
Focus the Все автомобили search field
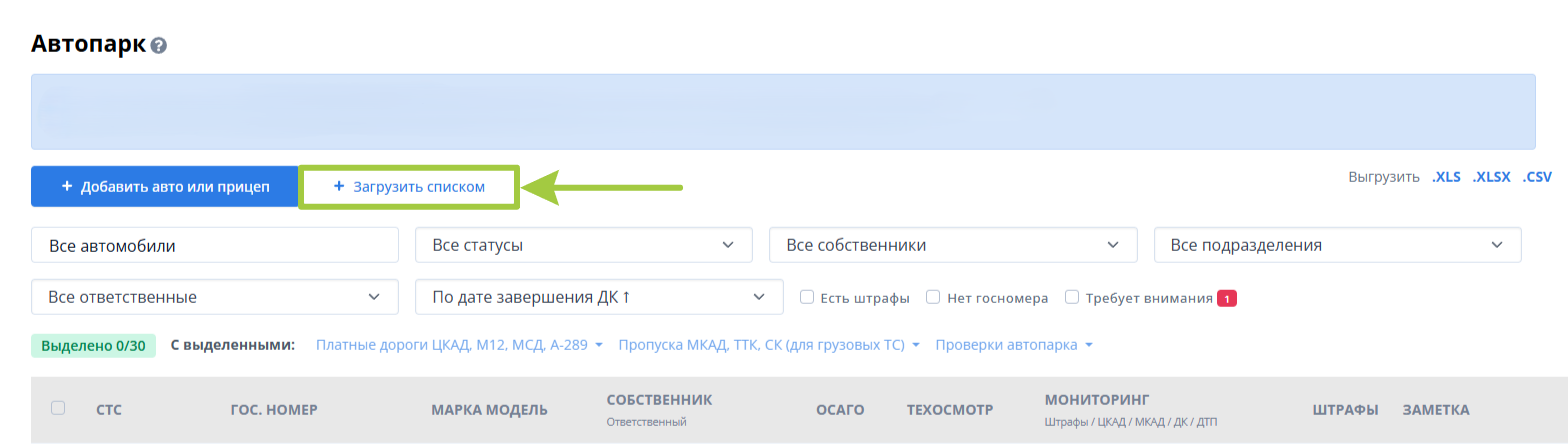coord(215,245)
